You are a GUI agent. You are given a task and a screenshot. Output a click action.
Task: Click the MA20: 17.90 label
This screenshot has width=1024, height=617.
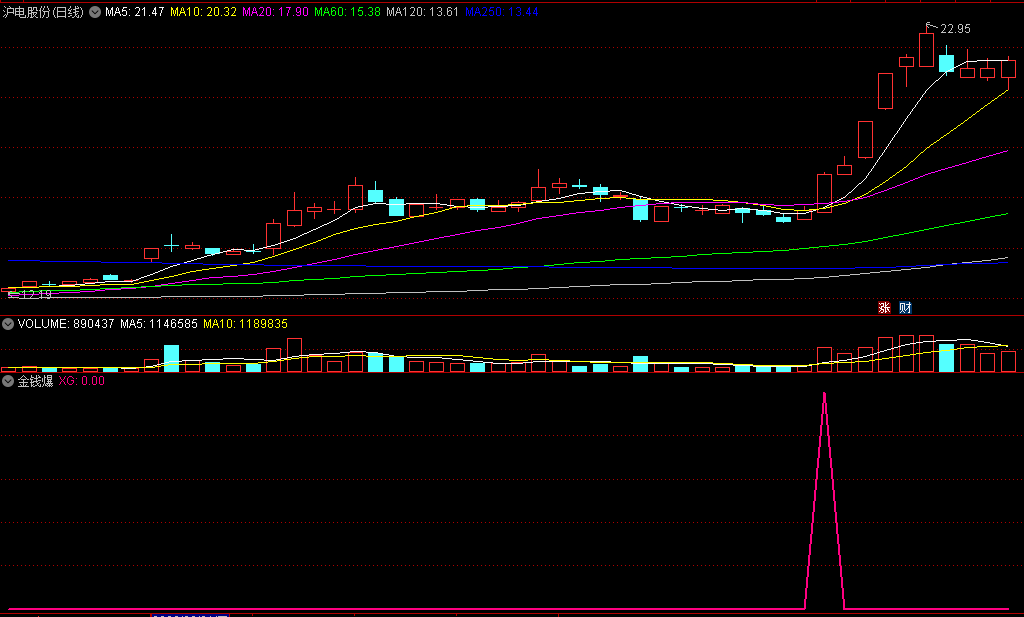click(x=275, y=12)
